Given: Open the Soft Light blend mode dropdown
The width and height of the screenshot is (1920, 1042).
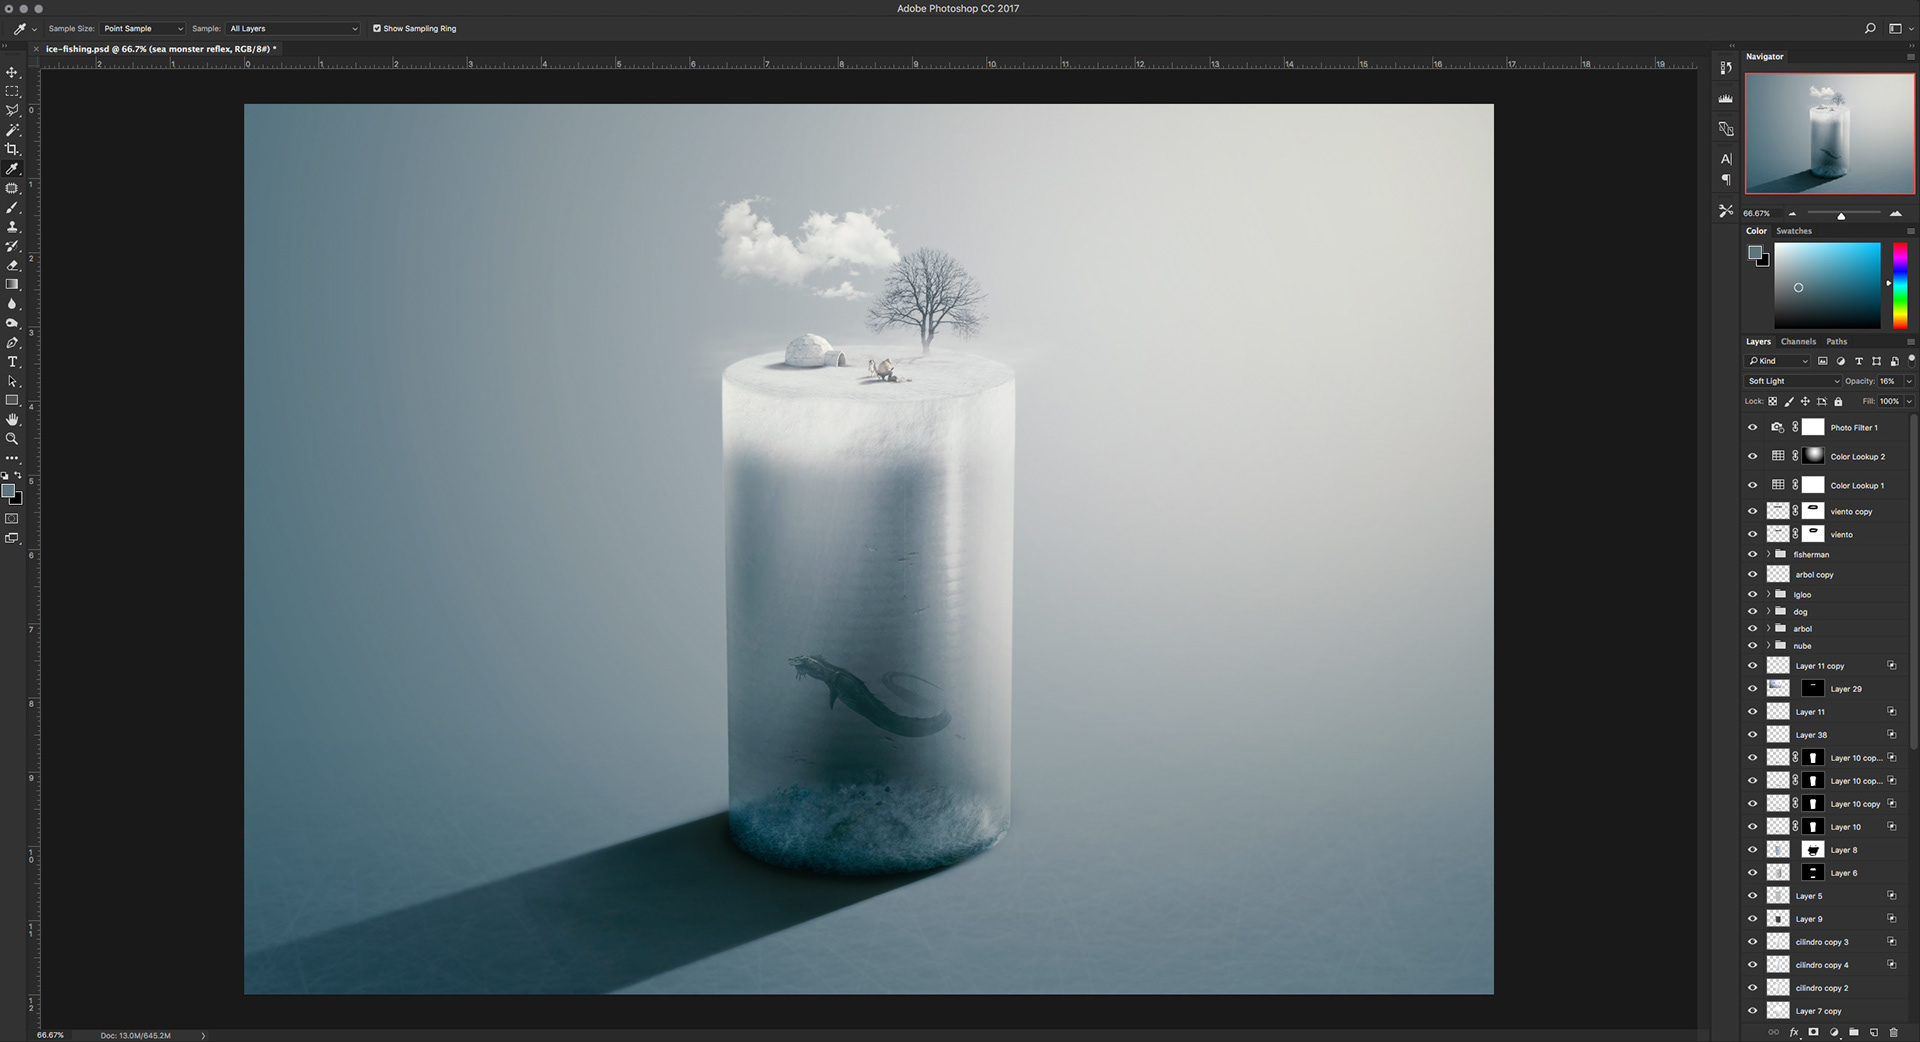Looking at the screenshot, I should tap(1793, 381).
